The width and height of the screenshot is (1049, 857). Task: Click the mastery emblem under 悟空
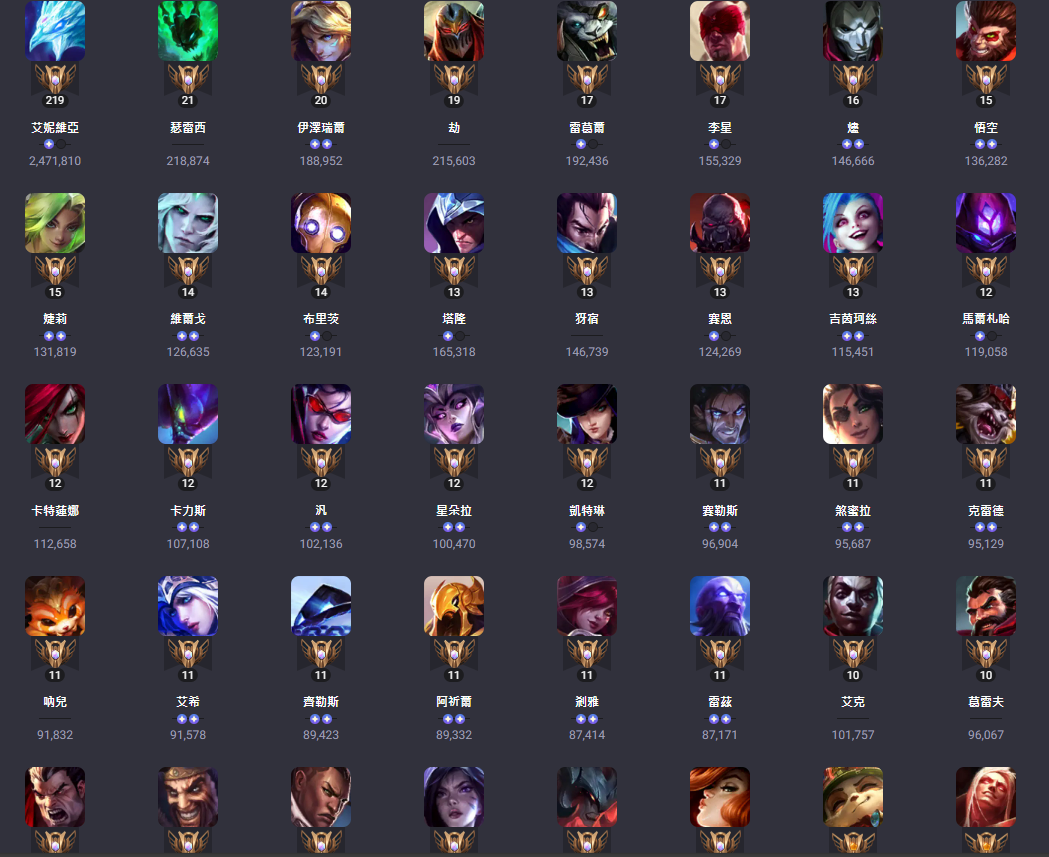pos(986,79)
